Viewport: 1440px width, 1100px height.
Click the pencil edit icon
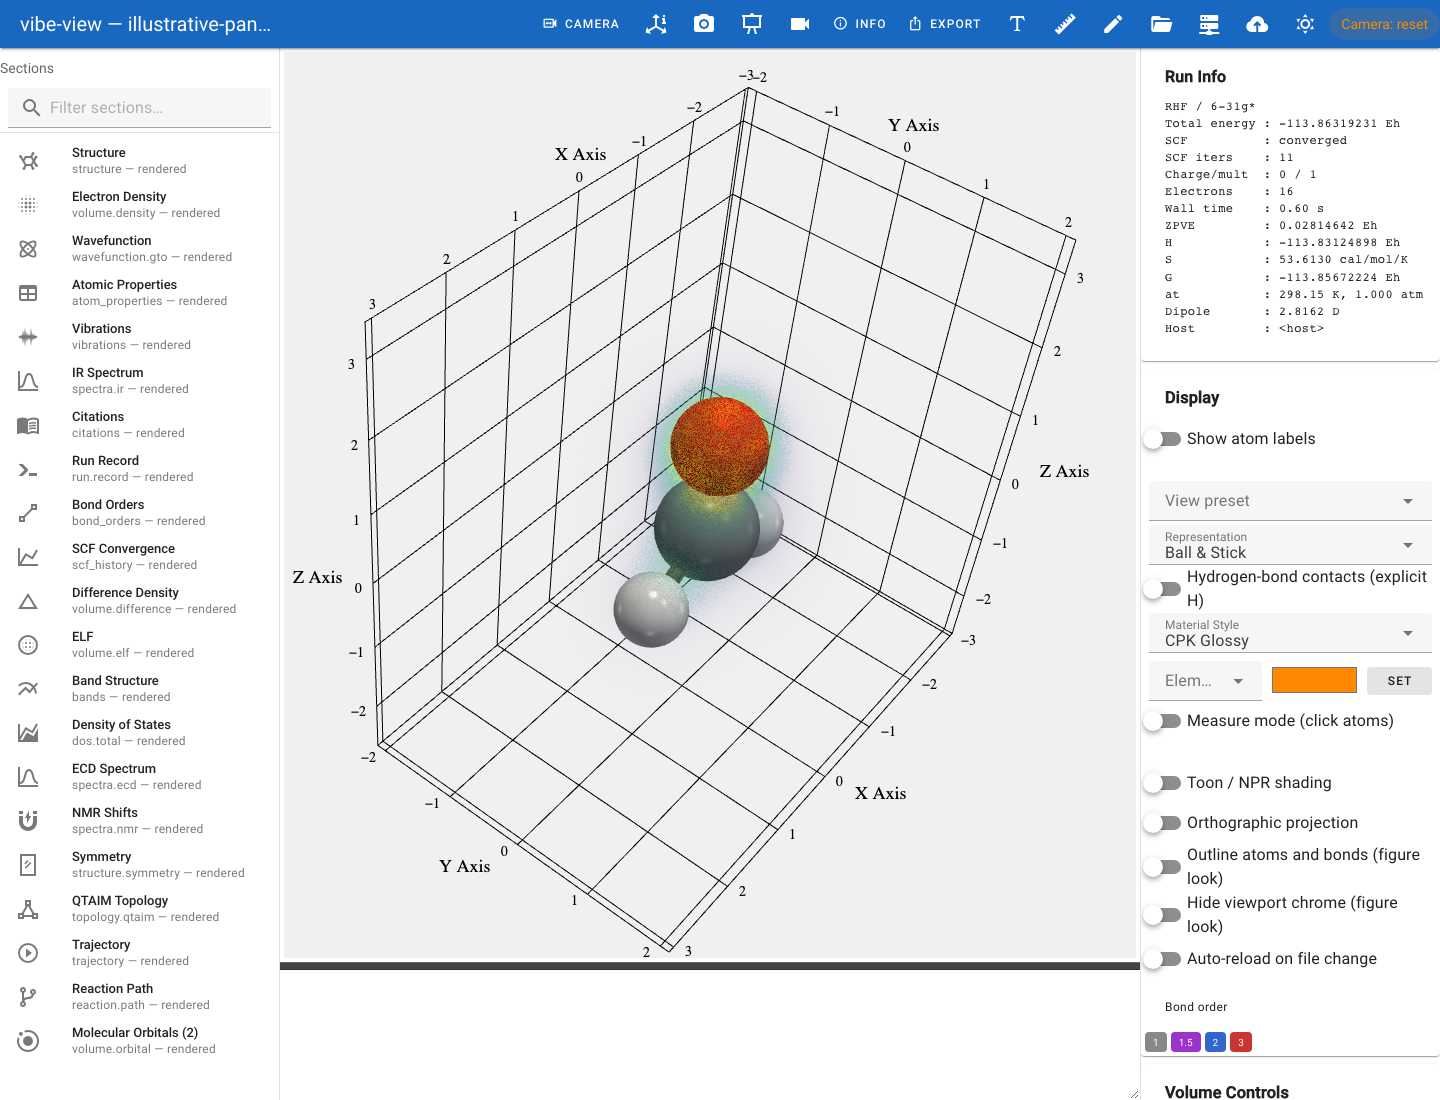pos(1113,24)
